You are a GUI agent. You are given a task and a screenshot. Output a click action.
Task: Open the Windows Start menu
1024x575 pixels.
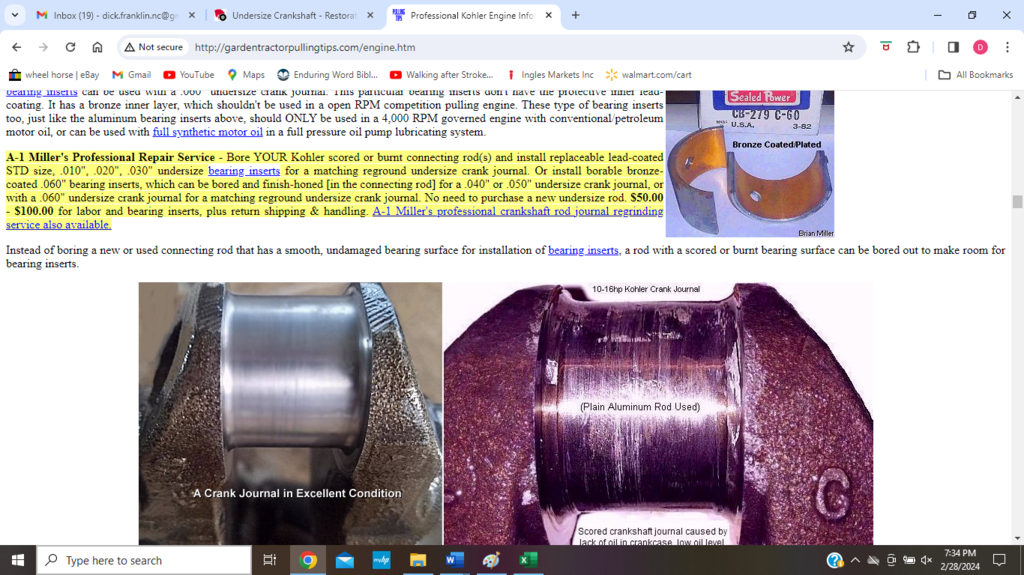(18, 560)
